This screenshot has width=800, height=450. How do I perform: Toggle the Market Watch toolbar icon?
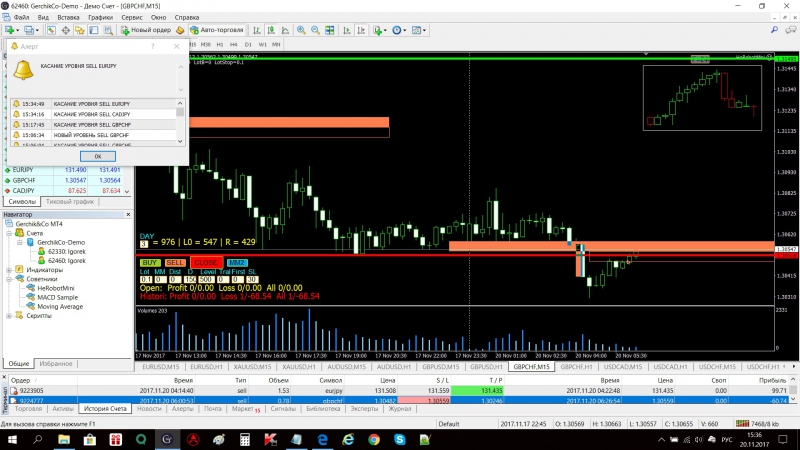(51, 31)
